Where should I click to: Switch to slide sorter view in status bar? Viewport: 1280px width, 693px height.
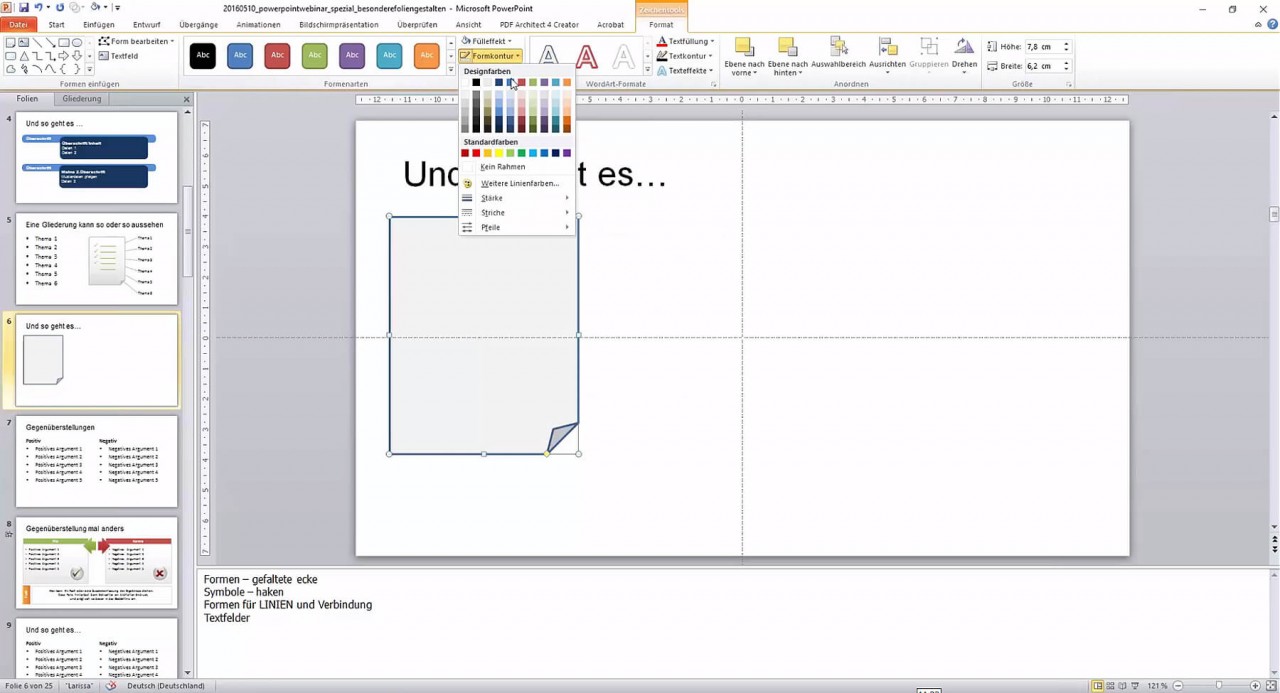pos(1110,686)
